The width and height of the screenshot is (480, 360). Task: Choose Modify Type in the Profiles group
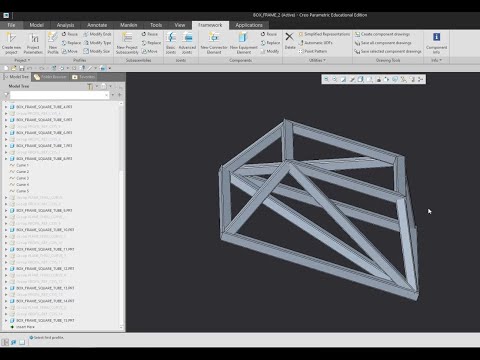pos(97,43)
